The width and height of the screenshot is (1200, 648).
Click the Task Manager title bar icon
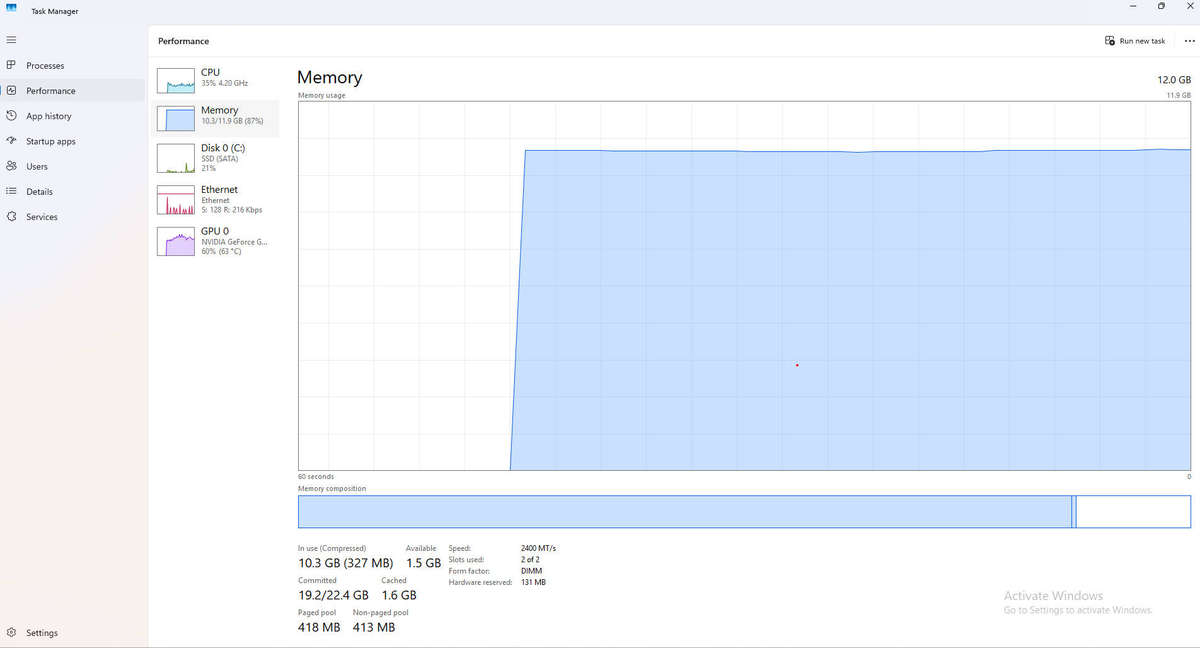(x=11, y=7)
